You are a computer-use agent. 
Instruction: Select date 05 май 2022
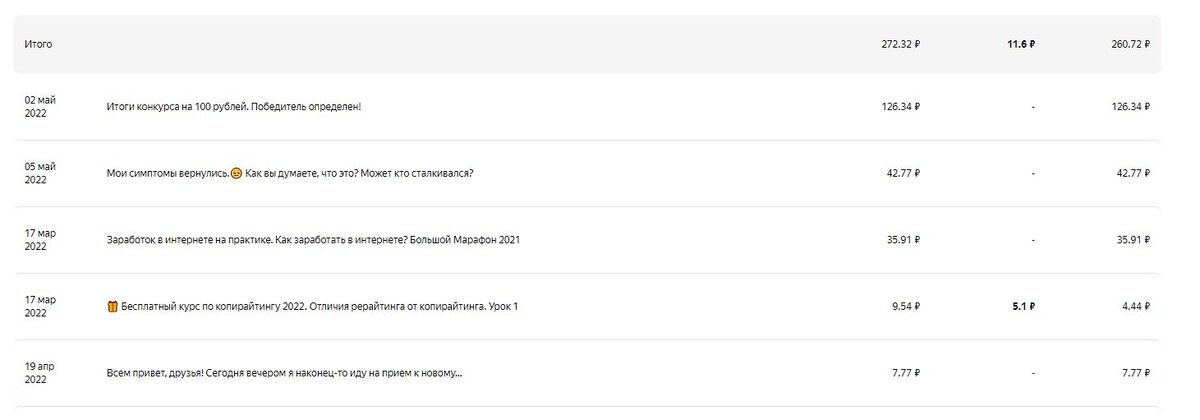[x=40, y=173]
